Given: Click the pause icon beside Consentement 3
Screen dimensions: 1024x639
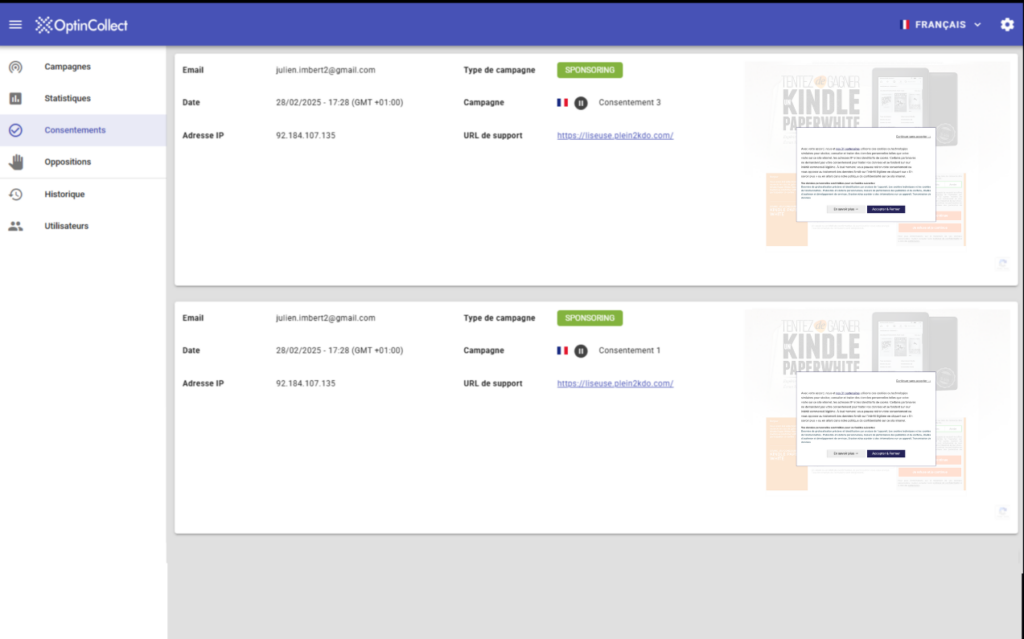Looking at the screenshot, I should point(581,103).
